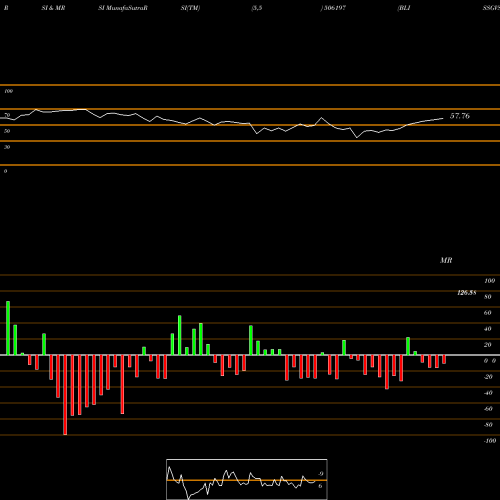Click the MR axis label -100
This screenshot has height=500, width=500.
coord(490,441)
